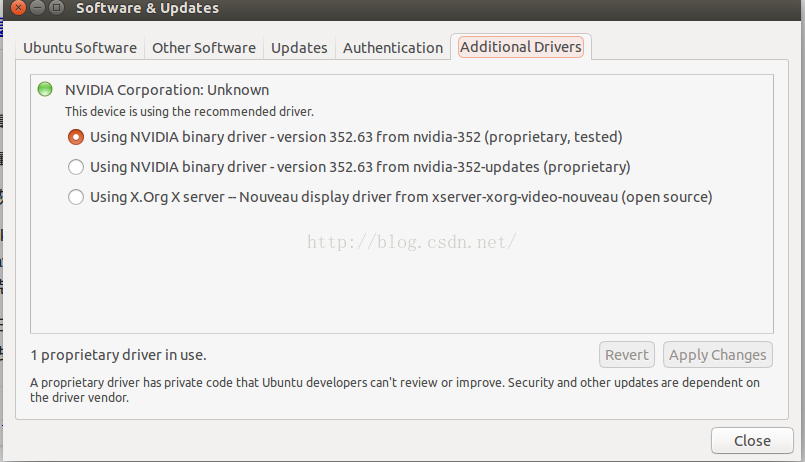Click the green driver status indicator
The height and width of the screenshot is (462, 805).
45,89
